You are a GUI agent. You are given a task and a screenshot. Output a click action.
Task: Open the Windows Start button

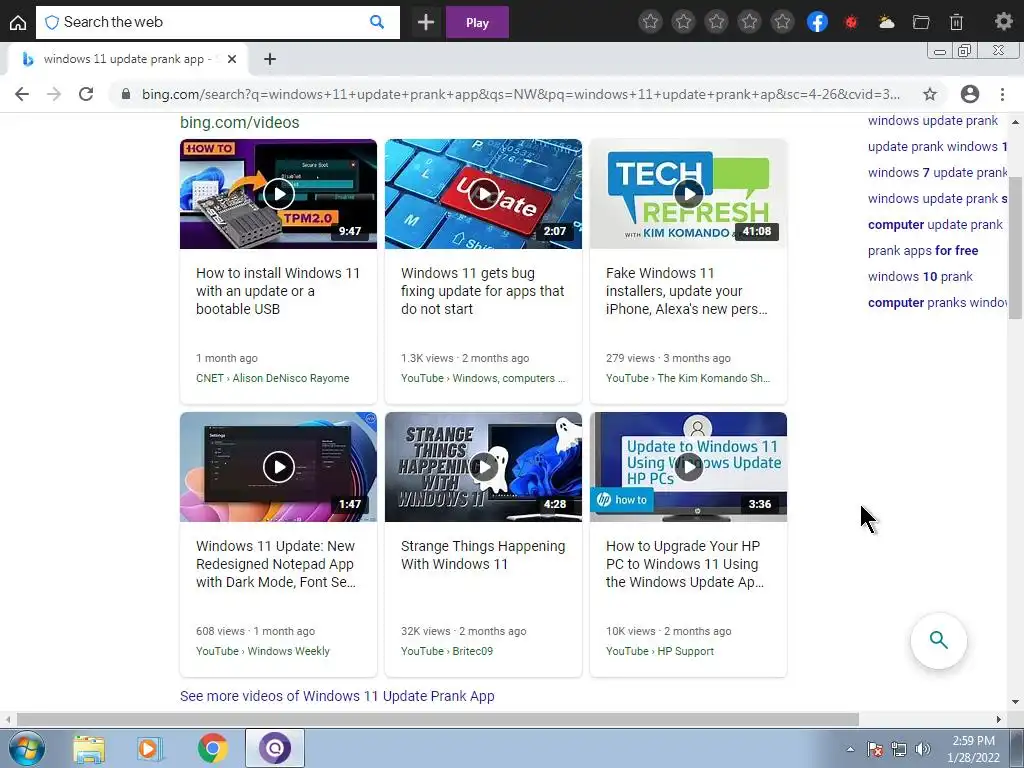pyautogui.click(x=26, y=748)
